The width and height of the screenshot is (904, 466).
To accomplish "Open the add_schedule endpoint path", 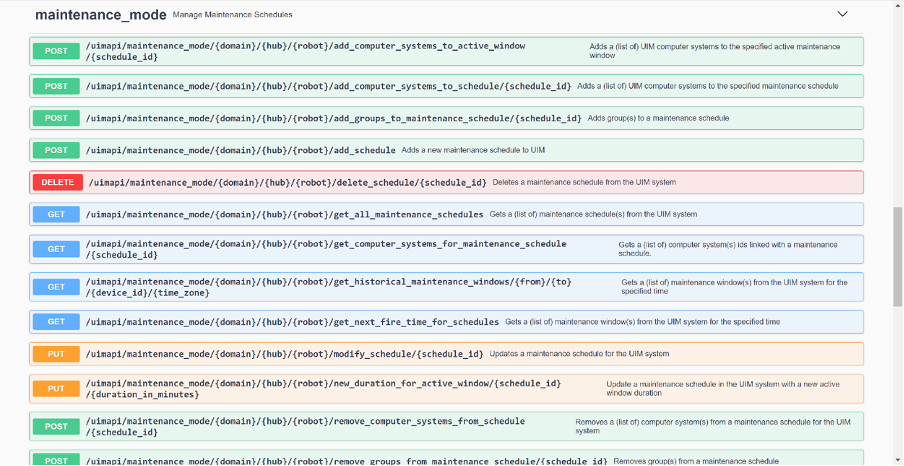I will tap(240, 150).
